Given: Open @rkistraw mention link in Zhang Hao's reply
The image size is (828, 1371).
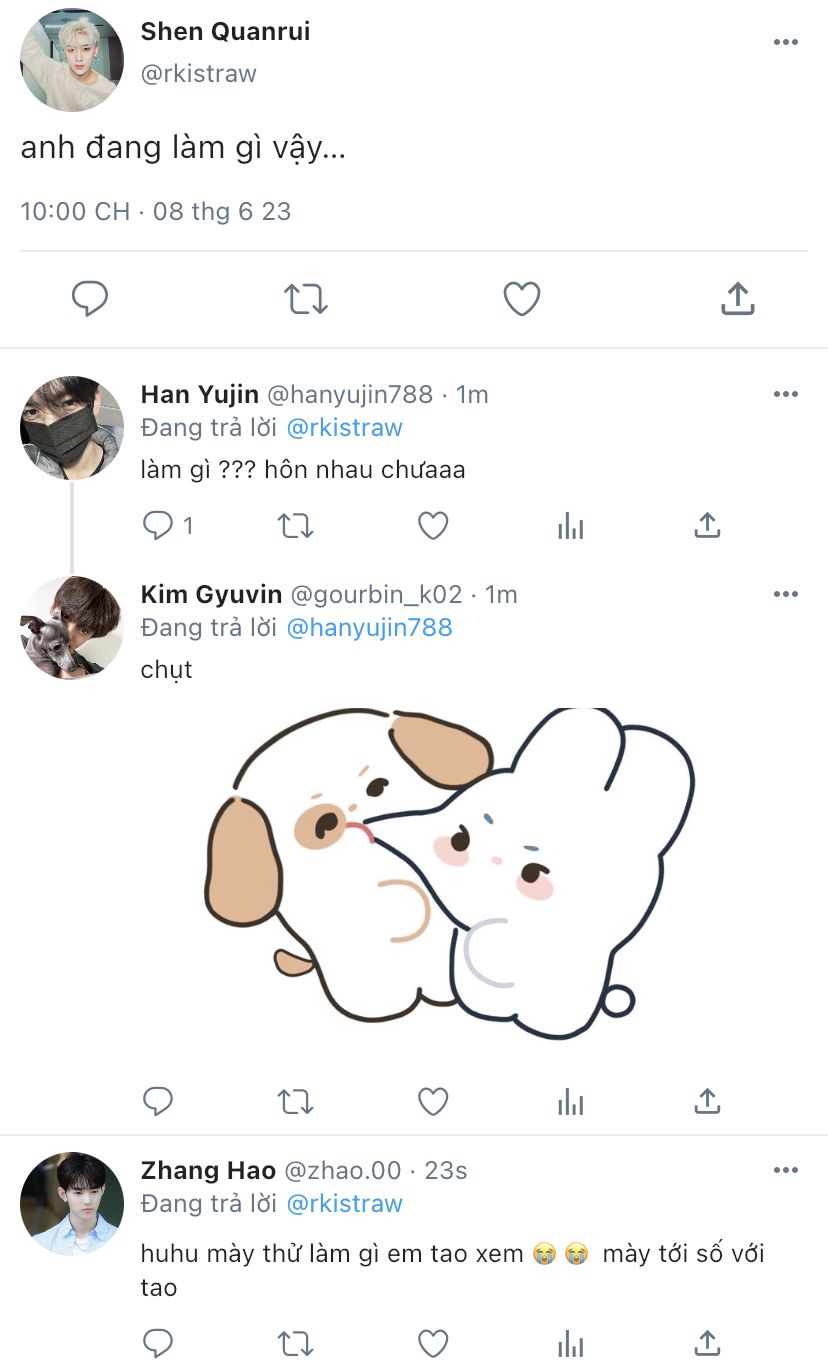Looking at the screenshot, I should (344, 1204).
